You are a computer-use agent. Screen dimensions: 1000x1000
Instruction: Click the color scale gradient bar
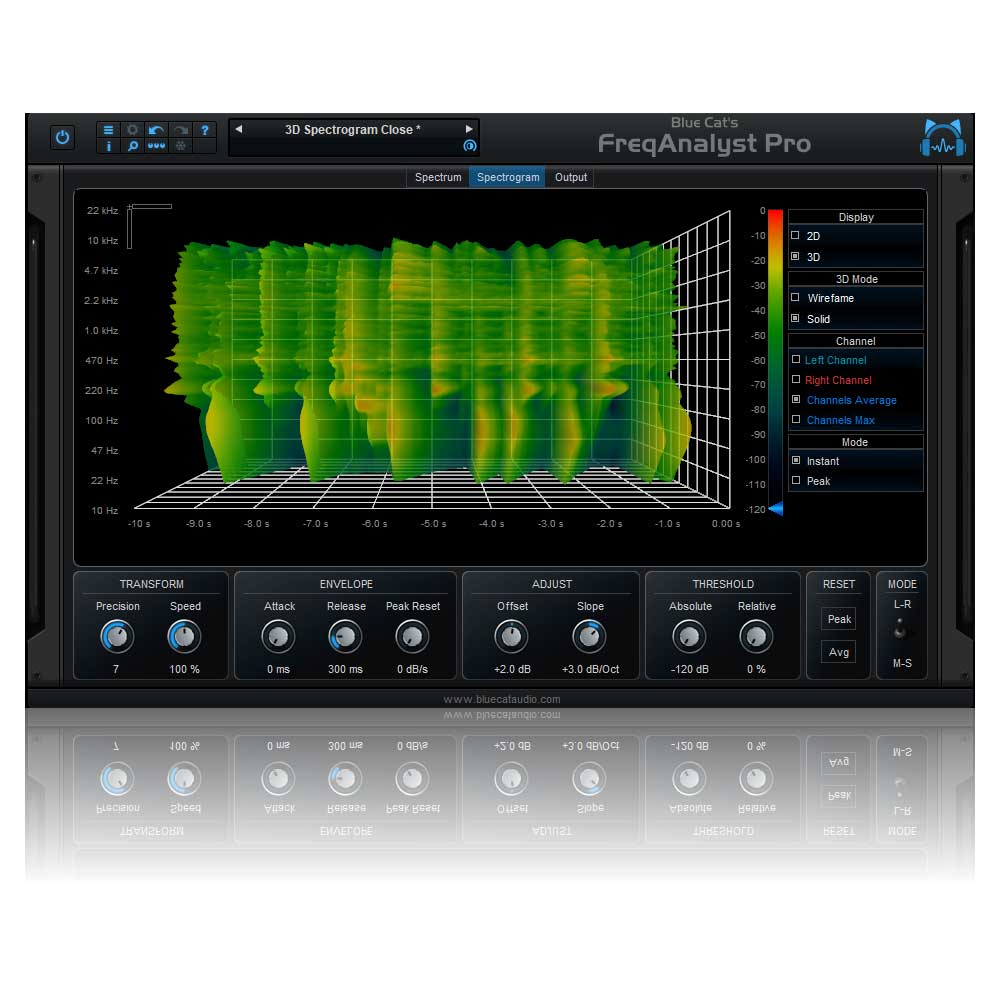click(x=776, y=357)
